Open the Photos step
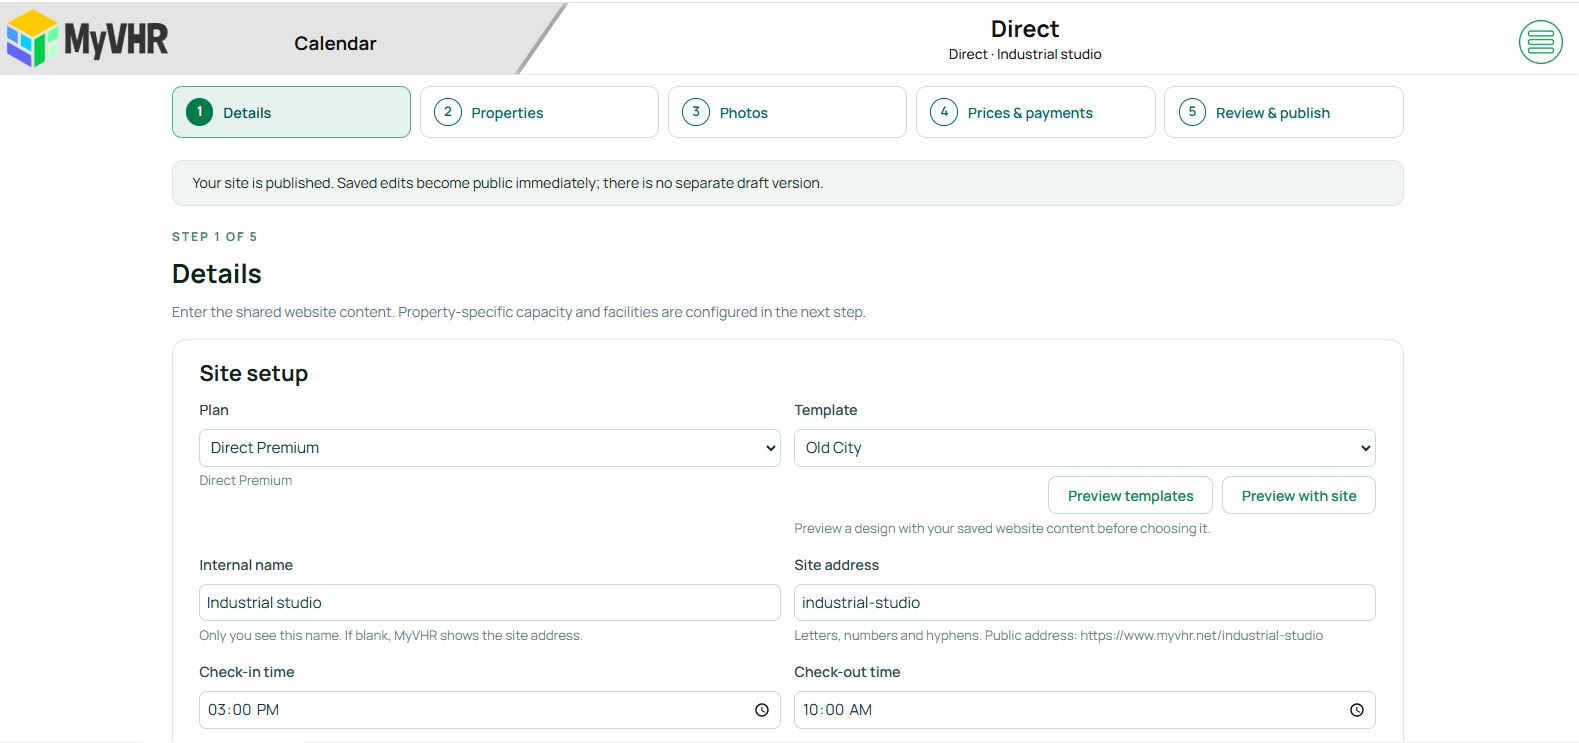 [787, 112]
